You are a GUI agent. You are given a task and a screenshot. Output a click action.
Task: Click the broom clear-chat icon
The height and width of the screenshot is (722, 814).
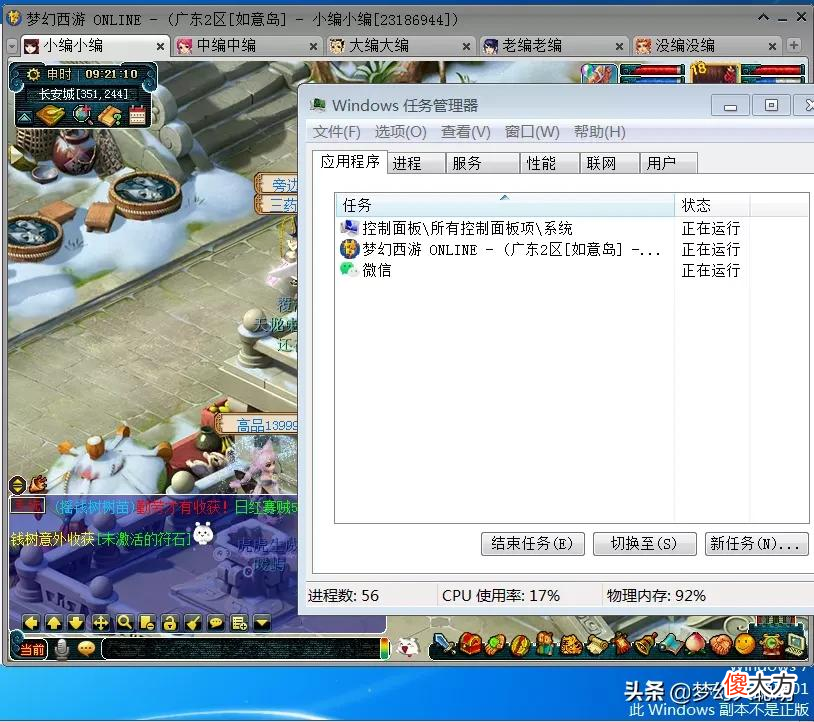[194, 622]
